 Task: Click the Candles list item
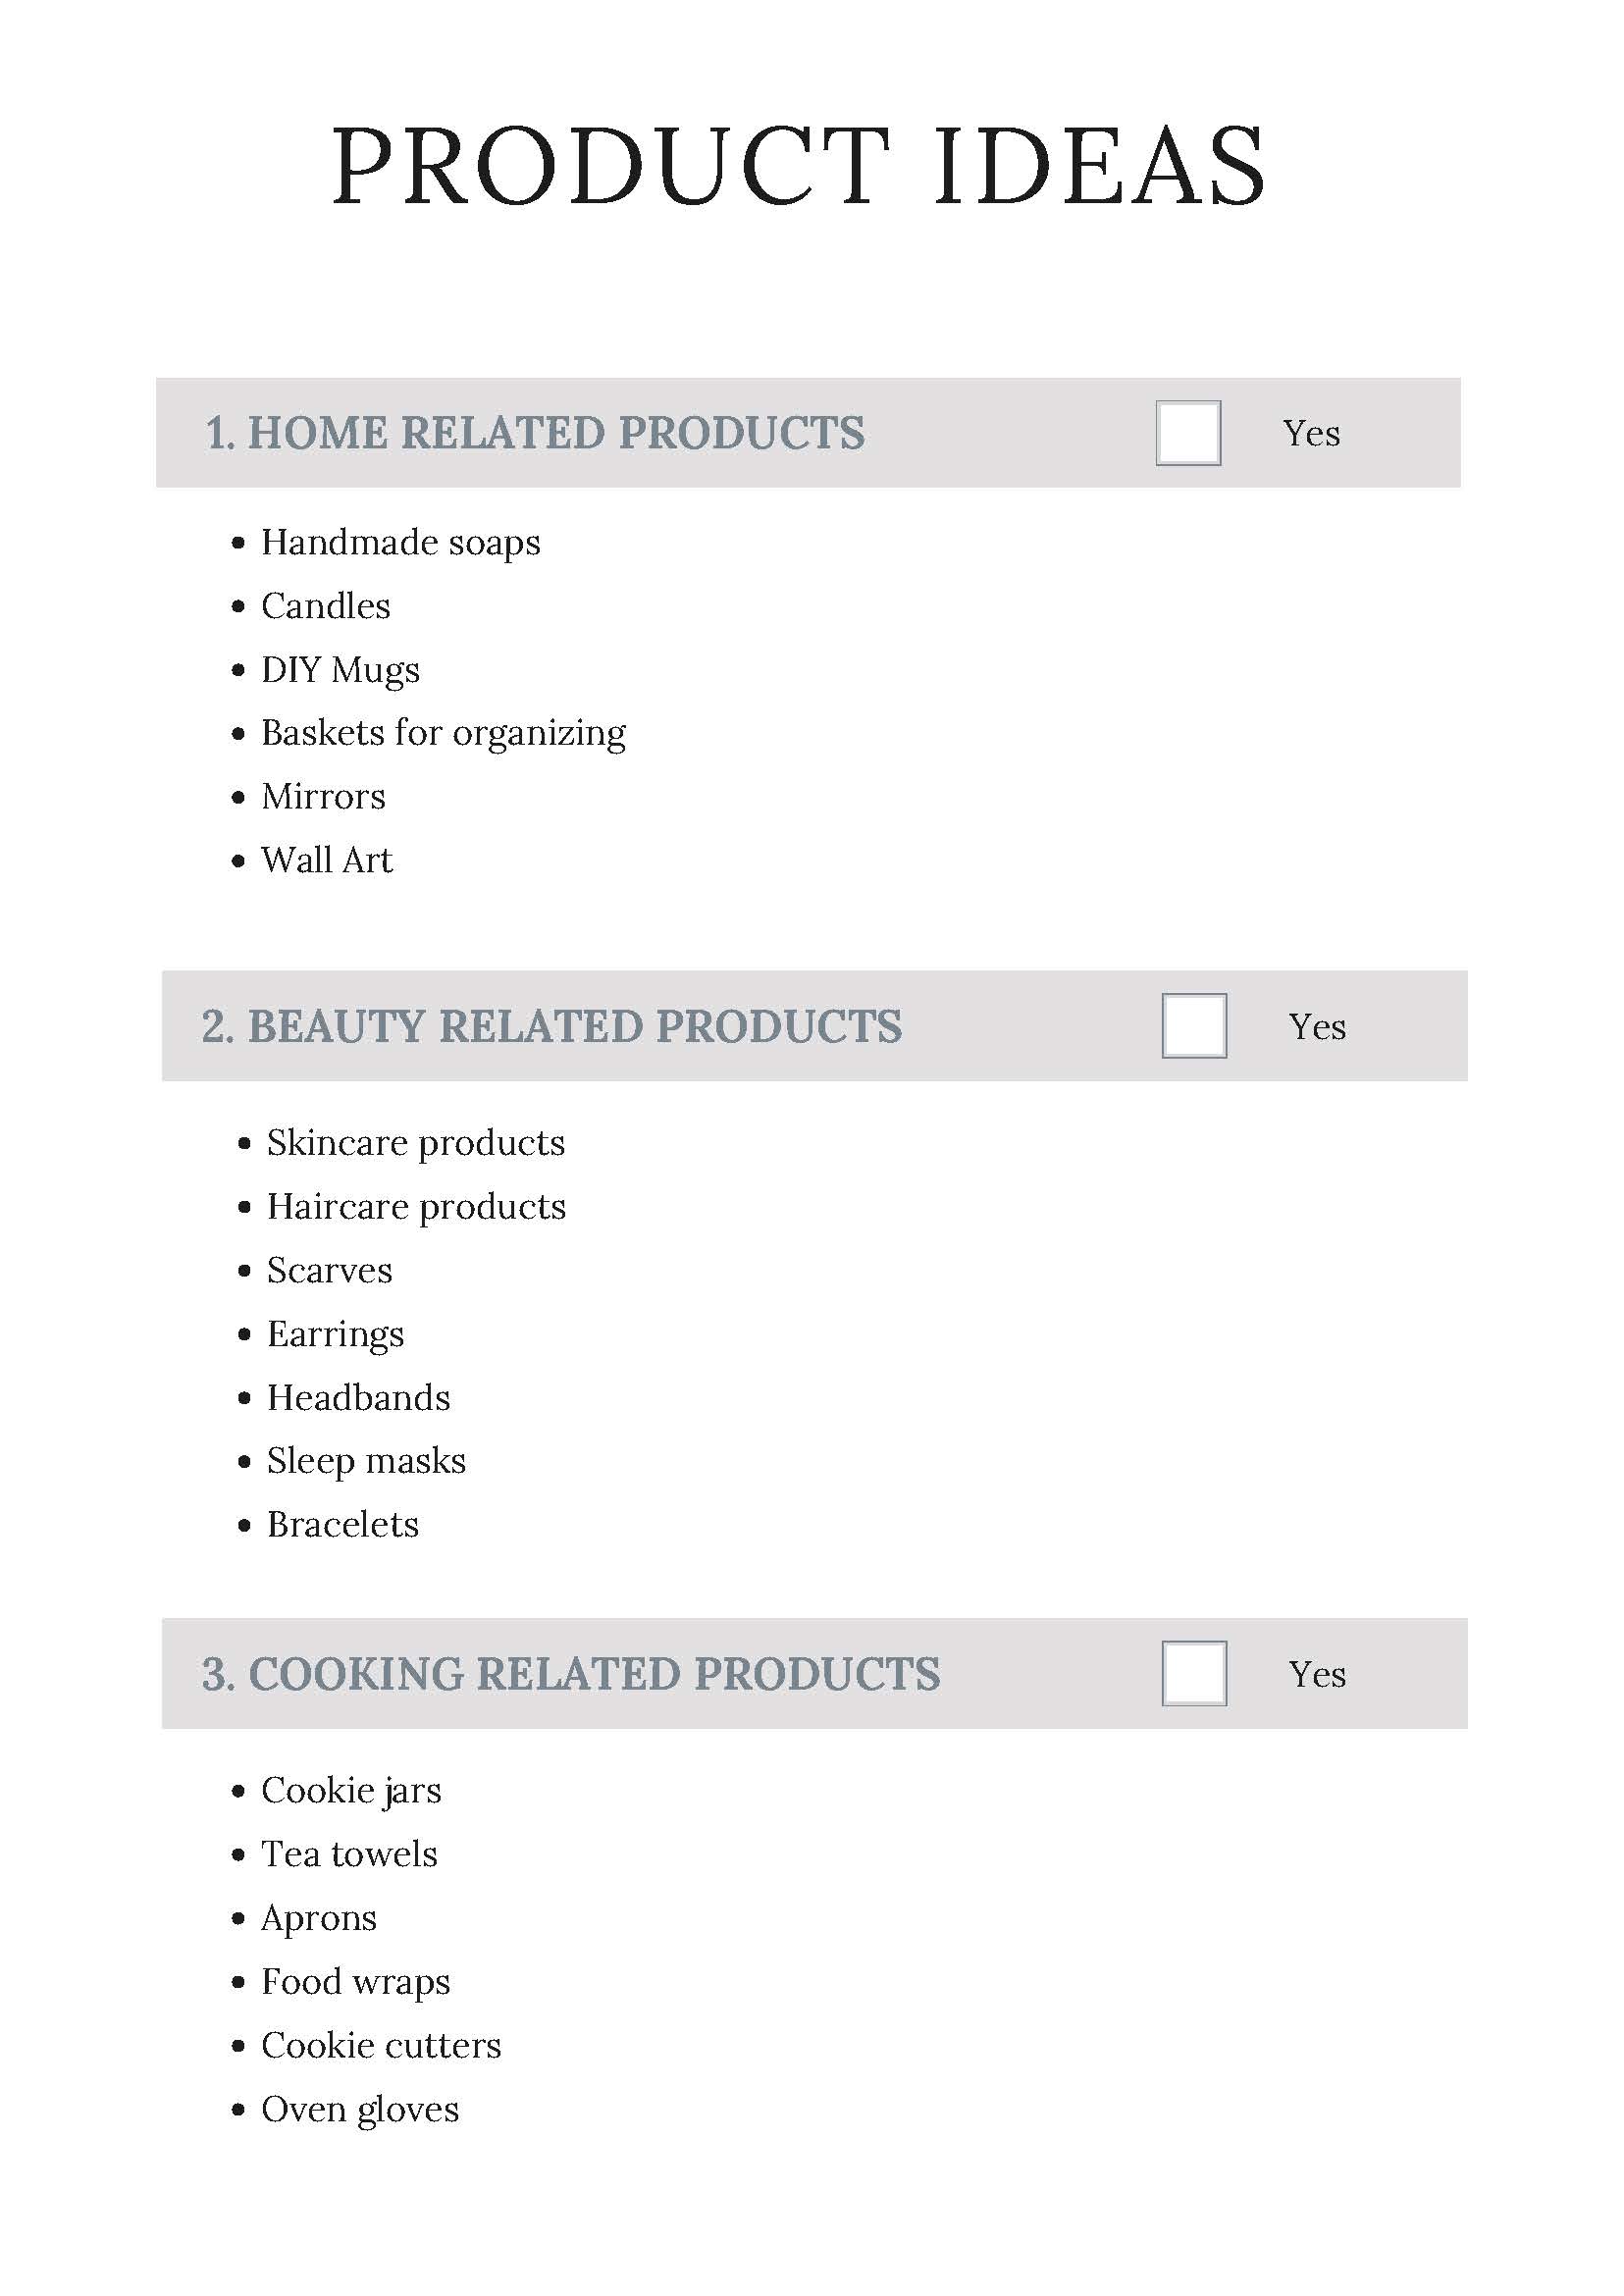pos(326,606)
